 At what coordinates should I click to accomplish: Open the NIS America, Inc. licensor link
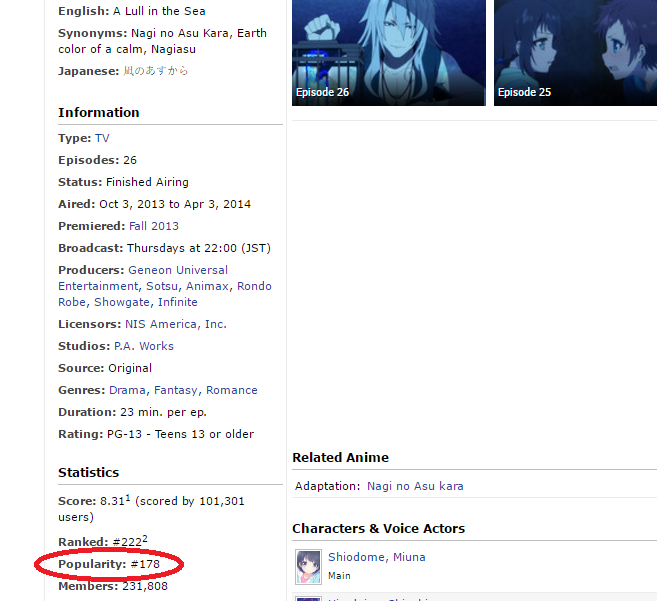click(x=176, y=324)
